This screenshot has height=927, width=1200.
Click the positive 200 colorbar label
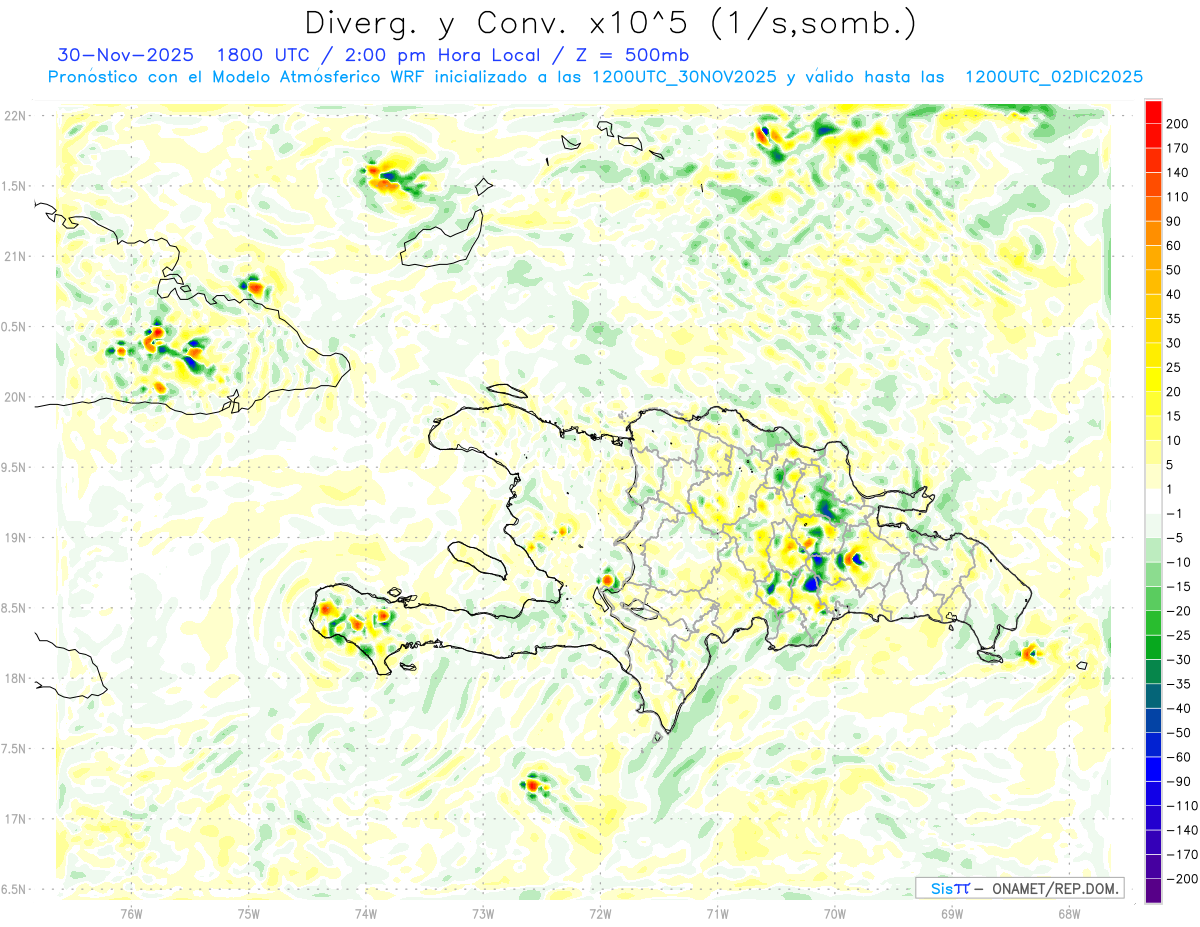(1177, 123)
